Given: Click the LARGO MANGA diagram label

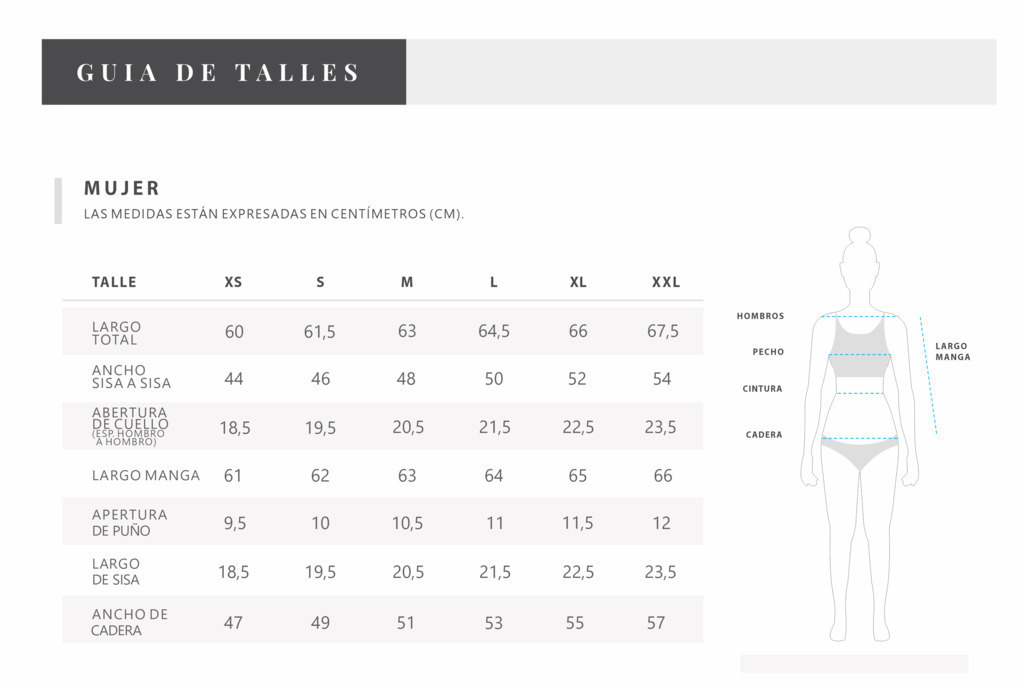Looking at the screenshot, I should point(953,351).
